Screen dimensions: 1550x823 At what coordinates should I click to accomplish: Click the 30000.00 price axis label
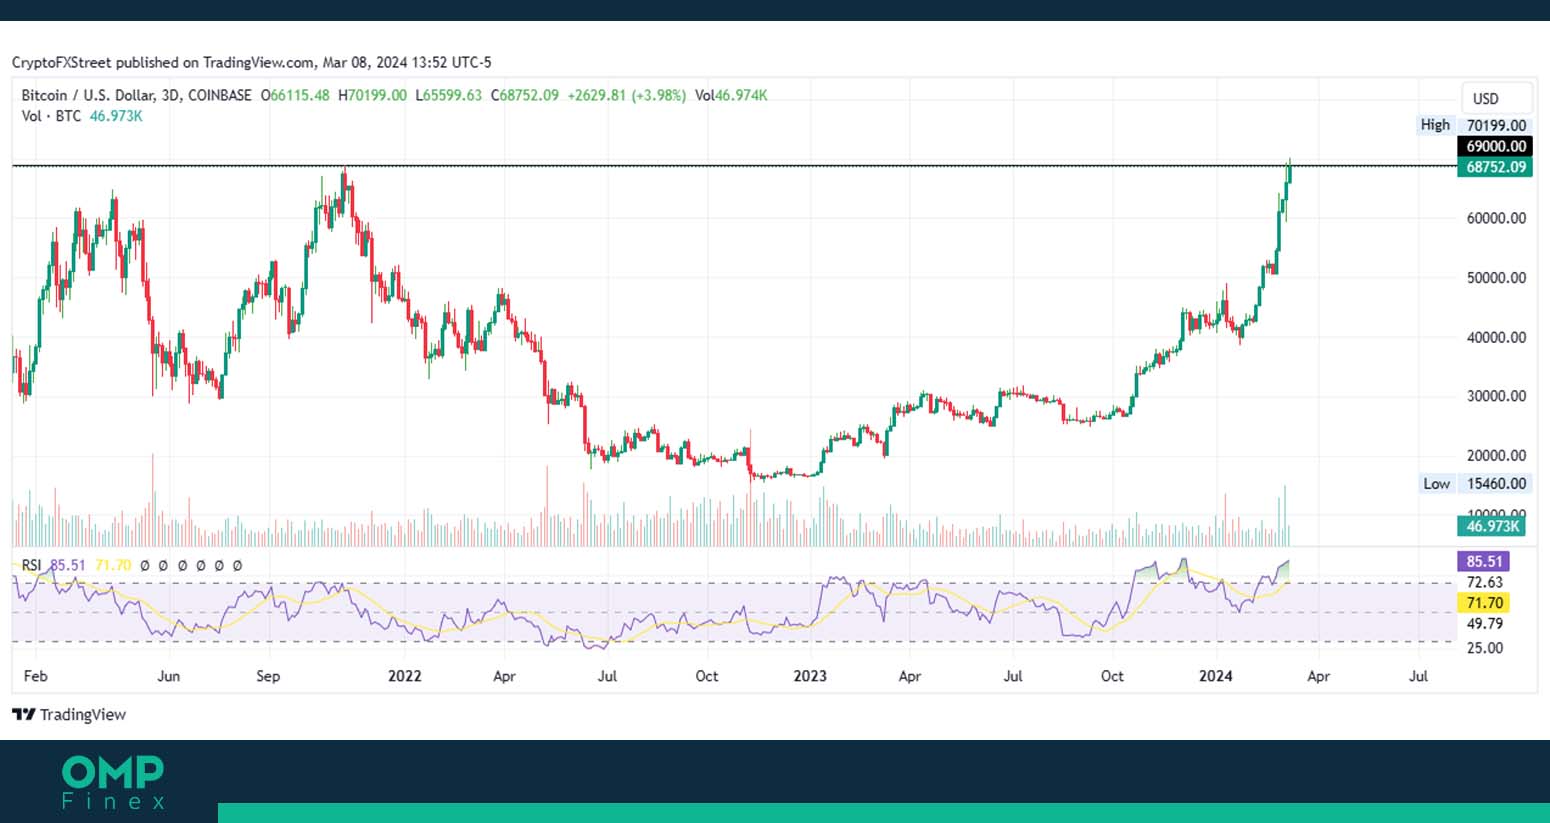pos(1496,396)
